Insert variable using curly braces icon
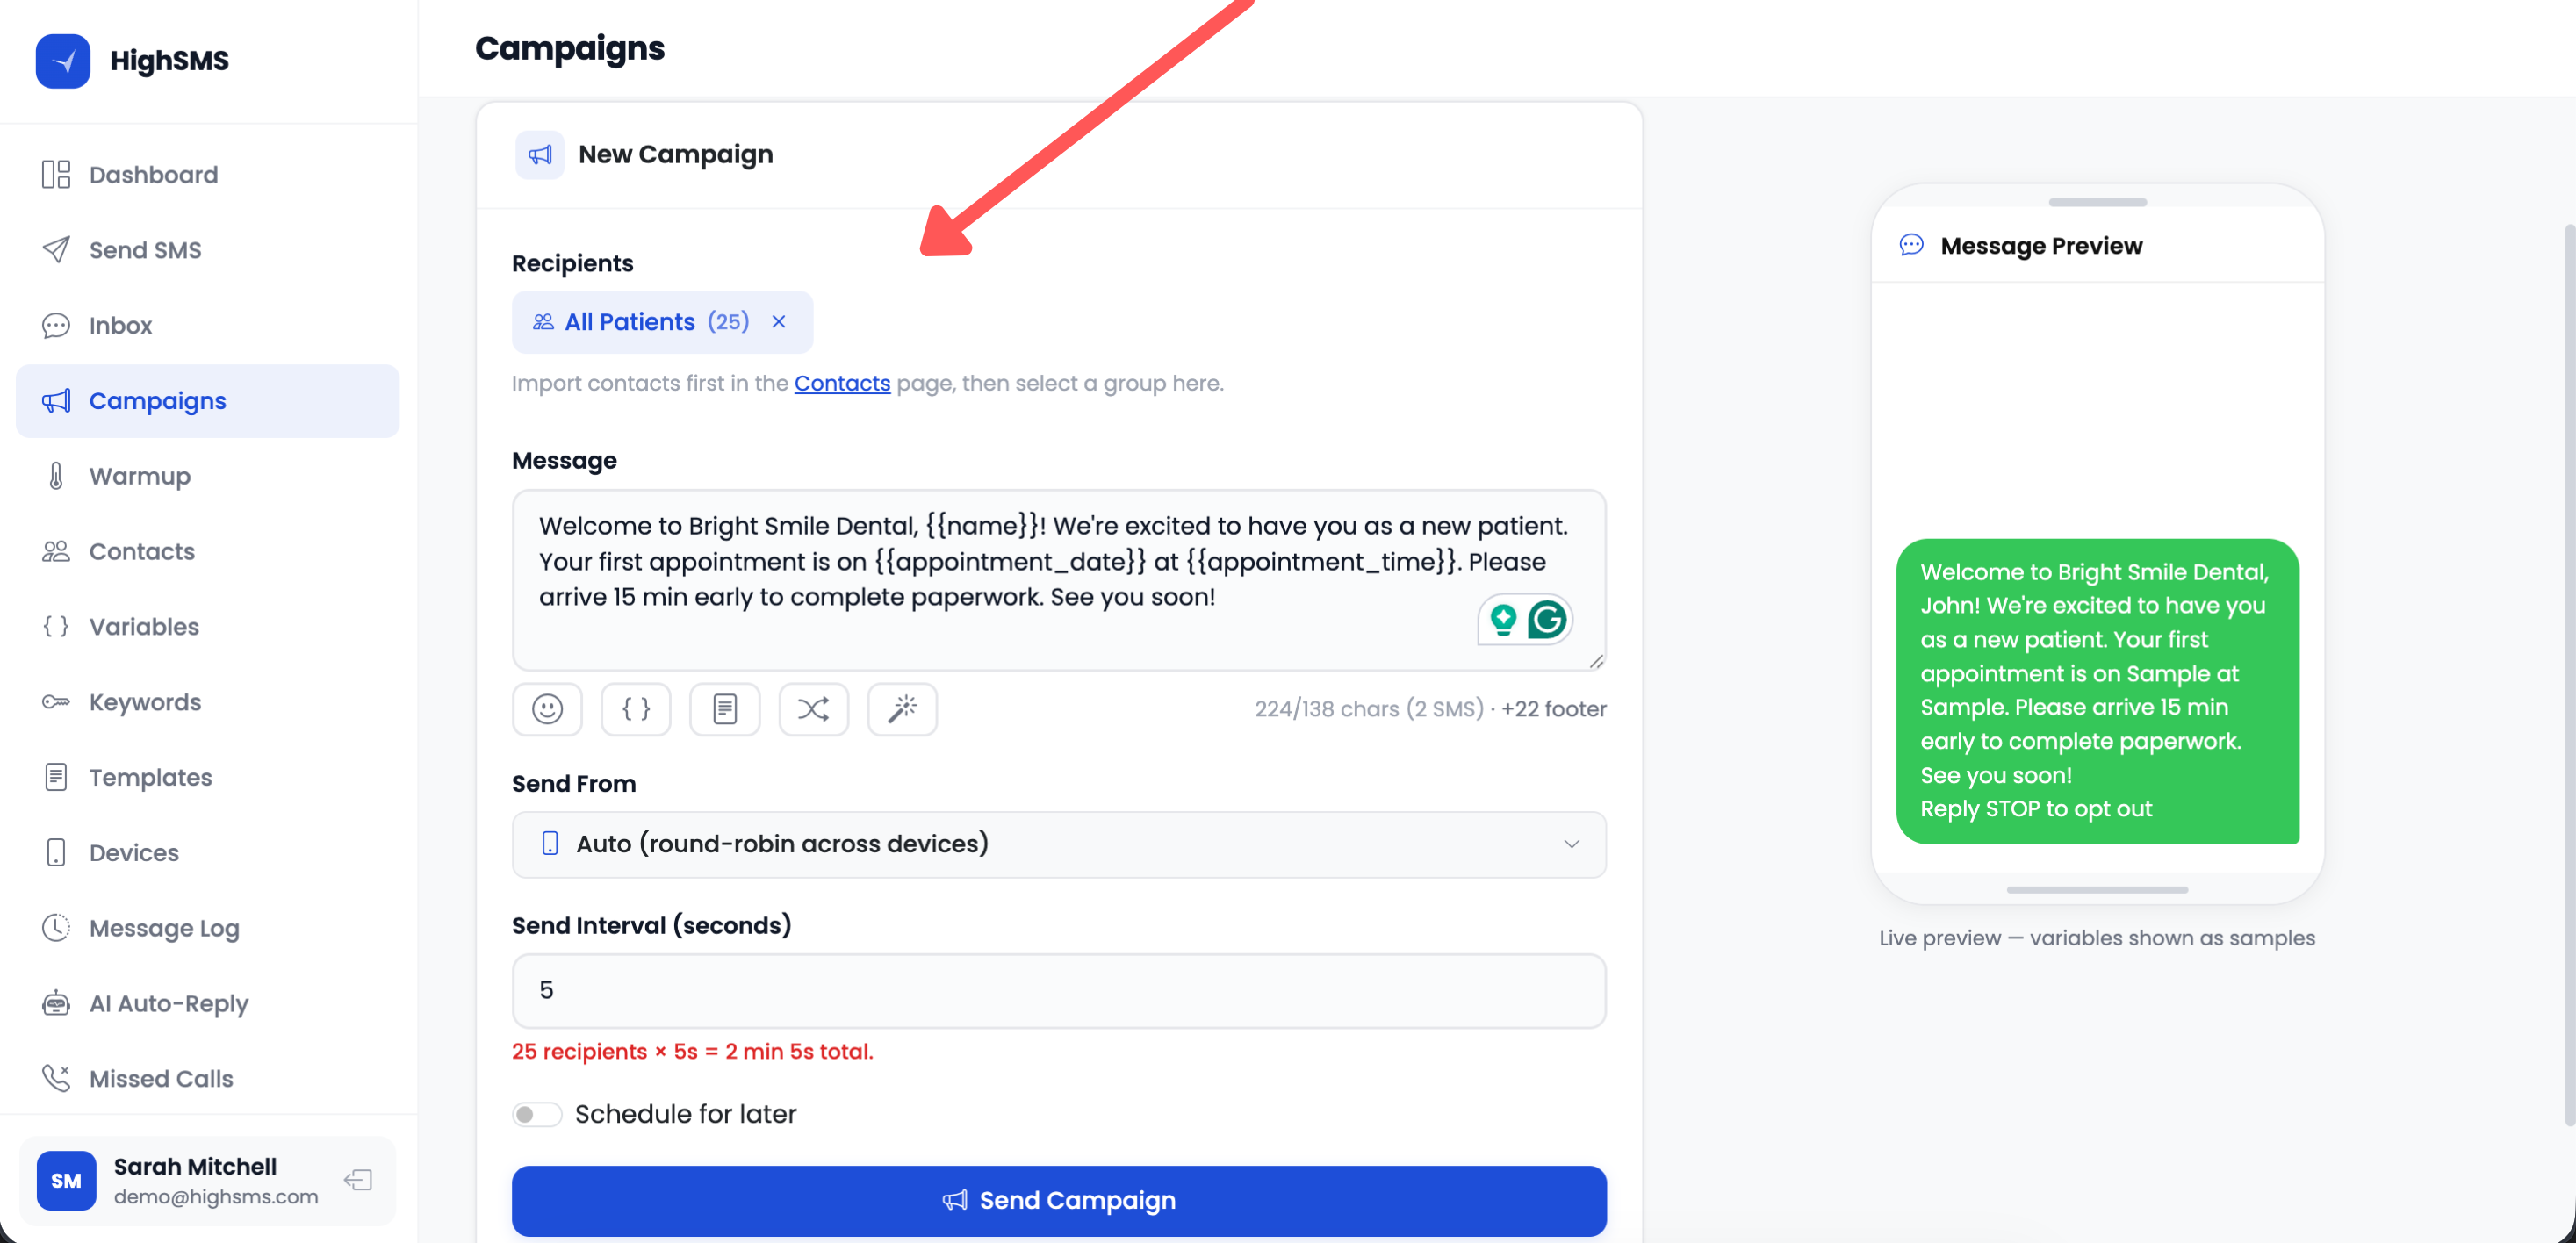2576x1243 pixels. click(x=636, y=709)
